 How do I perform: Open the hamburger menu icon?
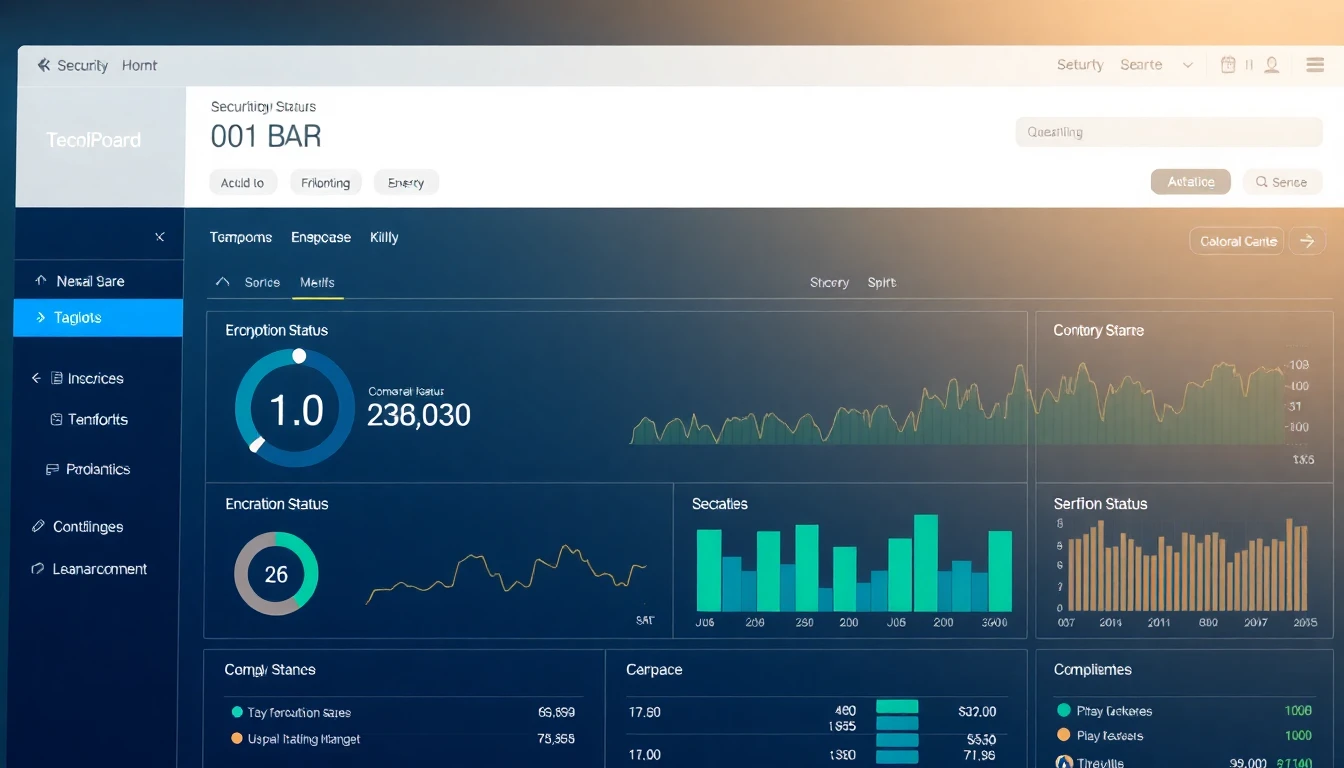[1315, 64]
